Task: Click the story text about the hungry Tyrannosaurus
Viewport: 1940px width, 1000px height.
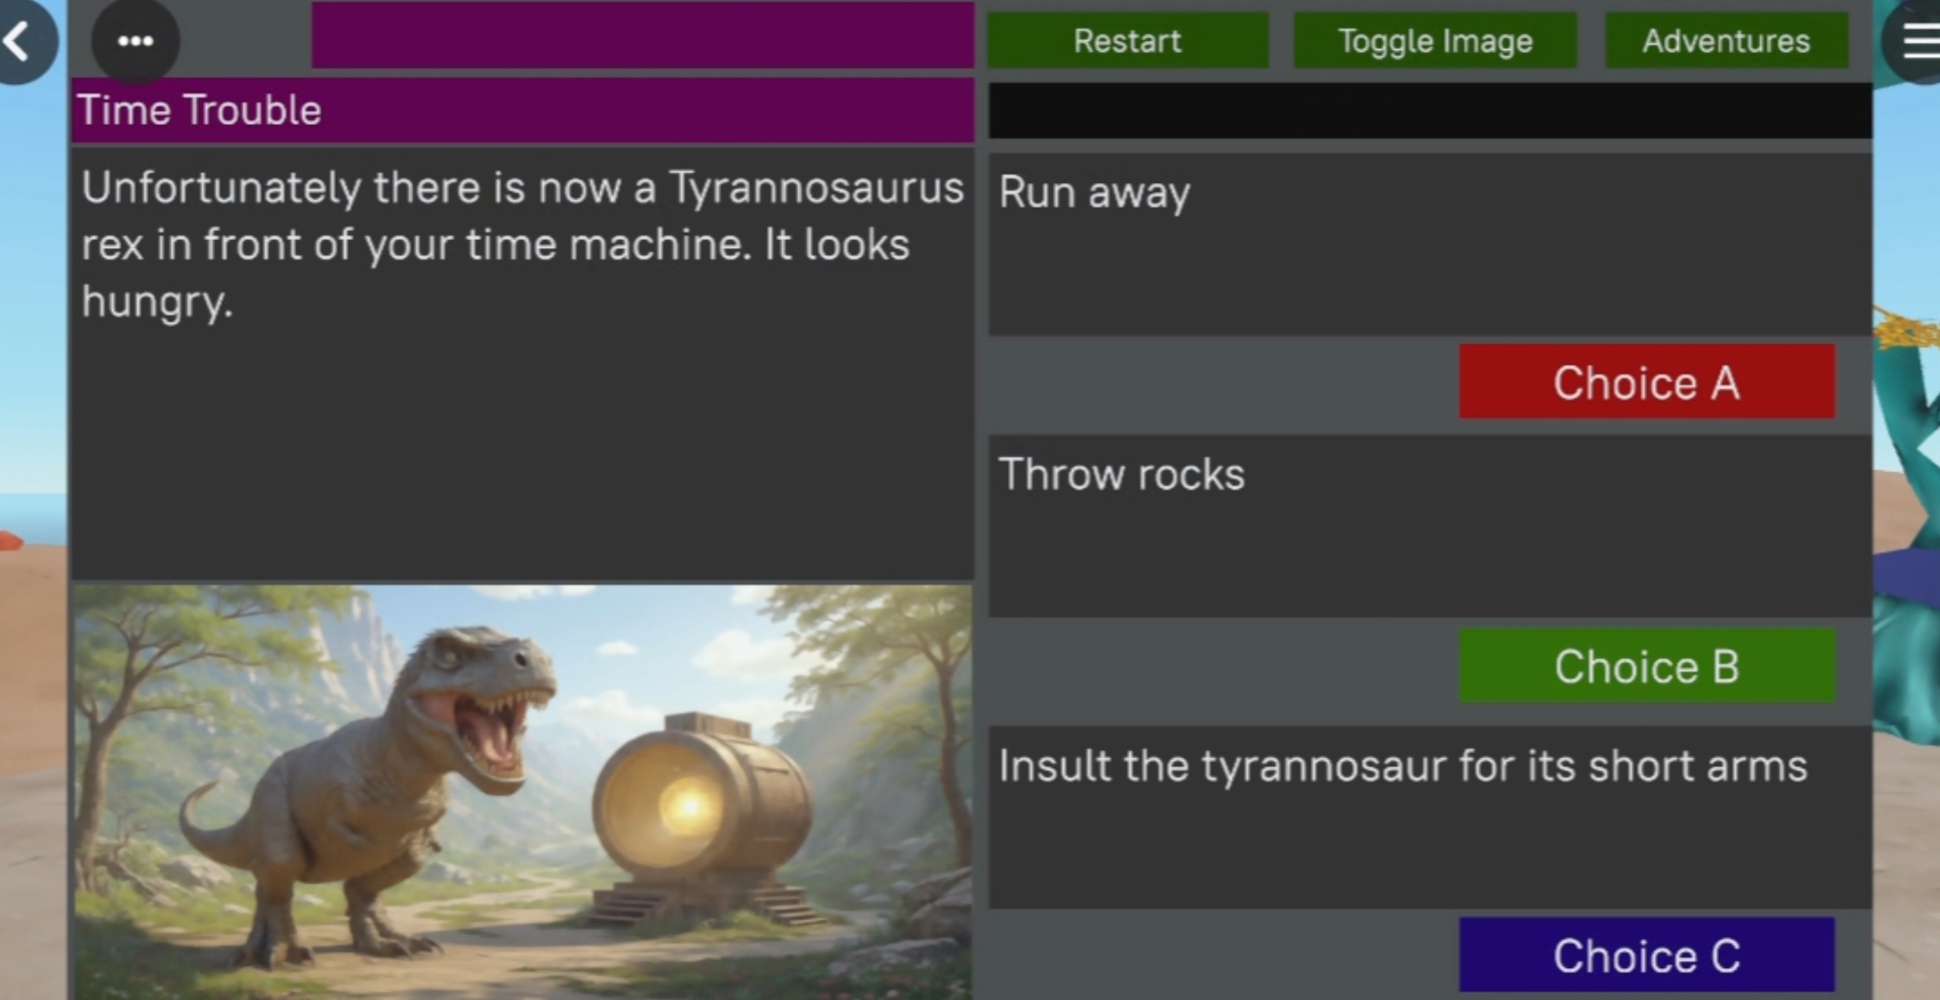Action: pyautogui.click(x=522, y=245)
